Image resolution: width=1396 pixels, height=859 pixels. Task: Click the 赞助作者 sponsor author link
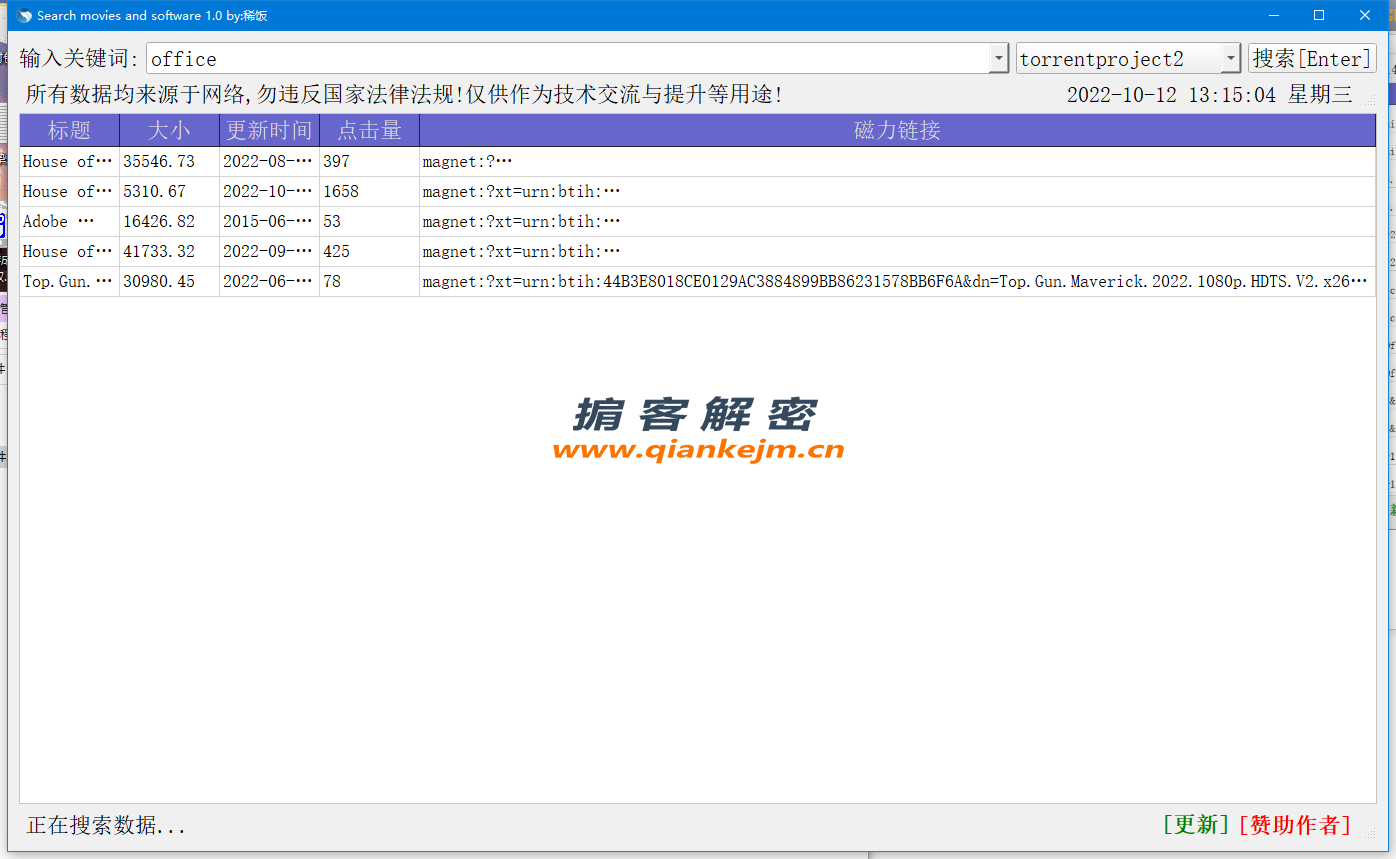pyautogui.click(x=1294, y=825)
